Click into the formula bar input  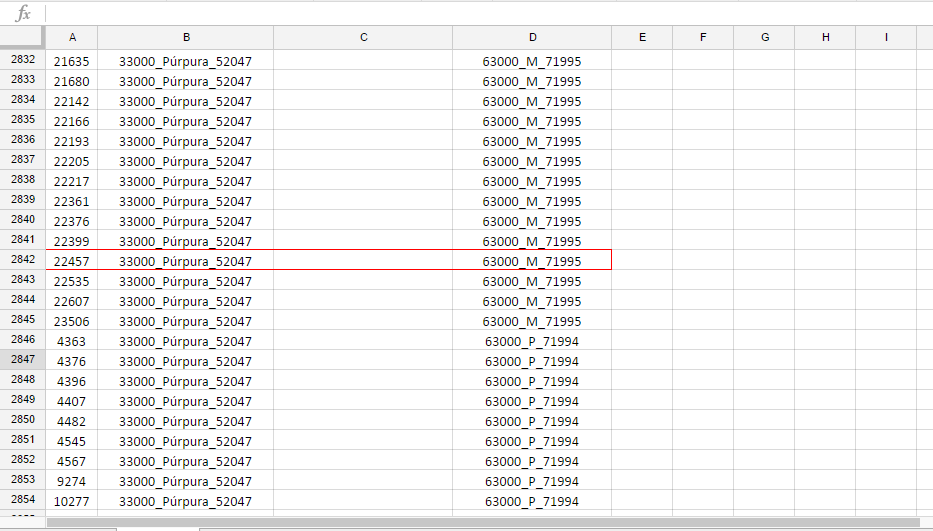pyautogui.click(x=480, y=14)
